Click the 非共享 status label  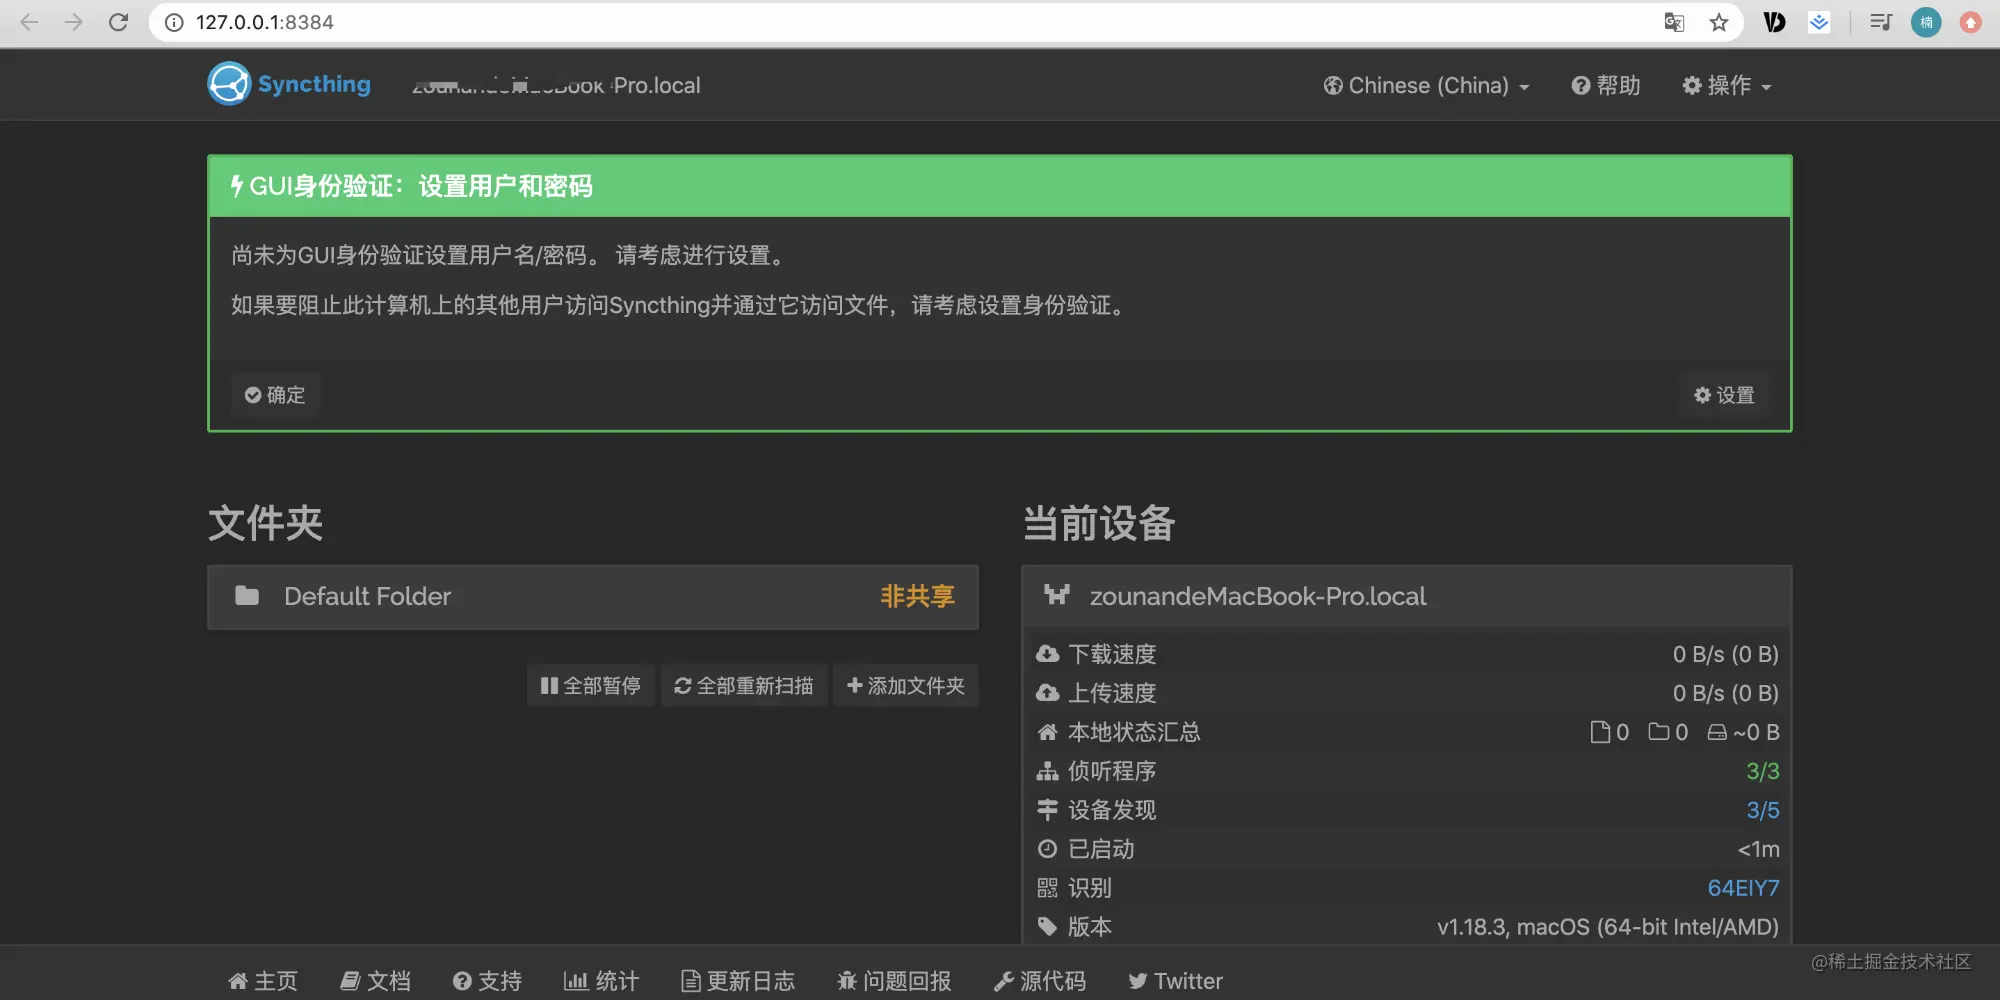(917, 596)
